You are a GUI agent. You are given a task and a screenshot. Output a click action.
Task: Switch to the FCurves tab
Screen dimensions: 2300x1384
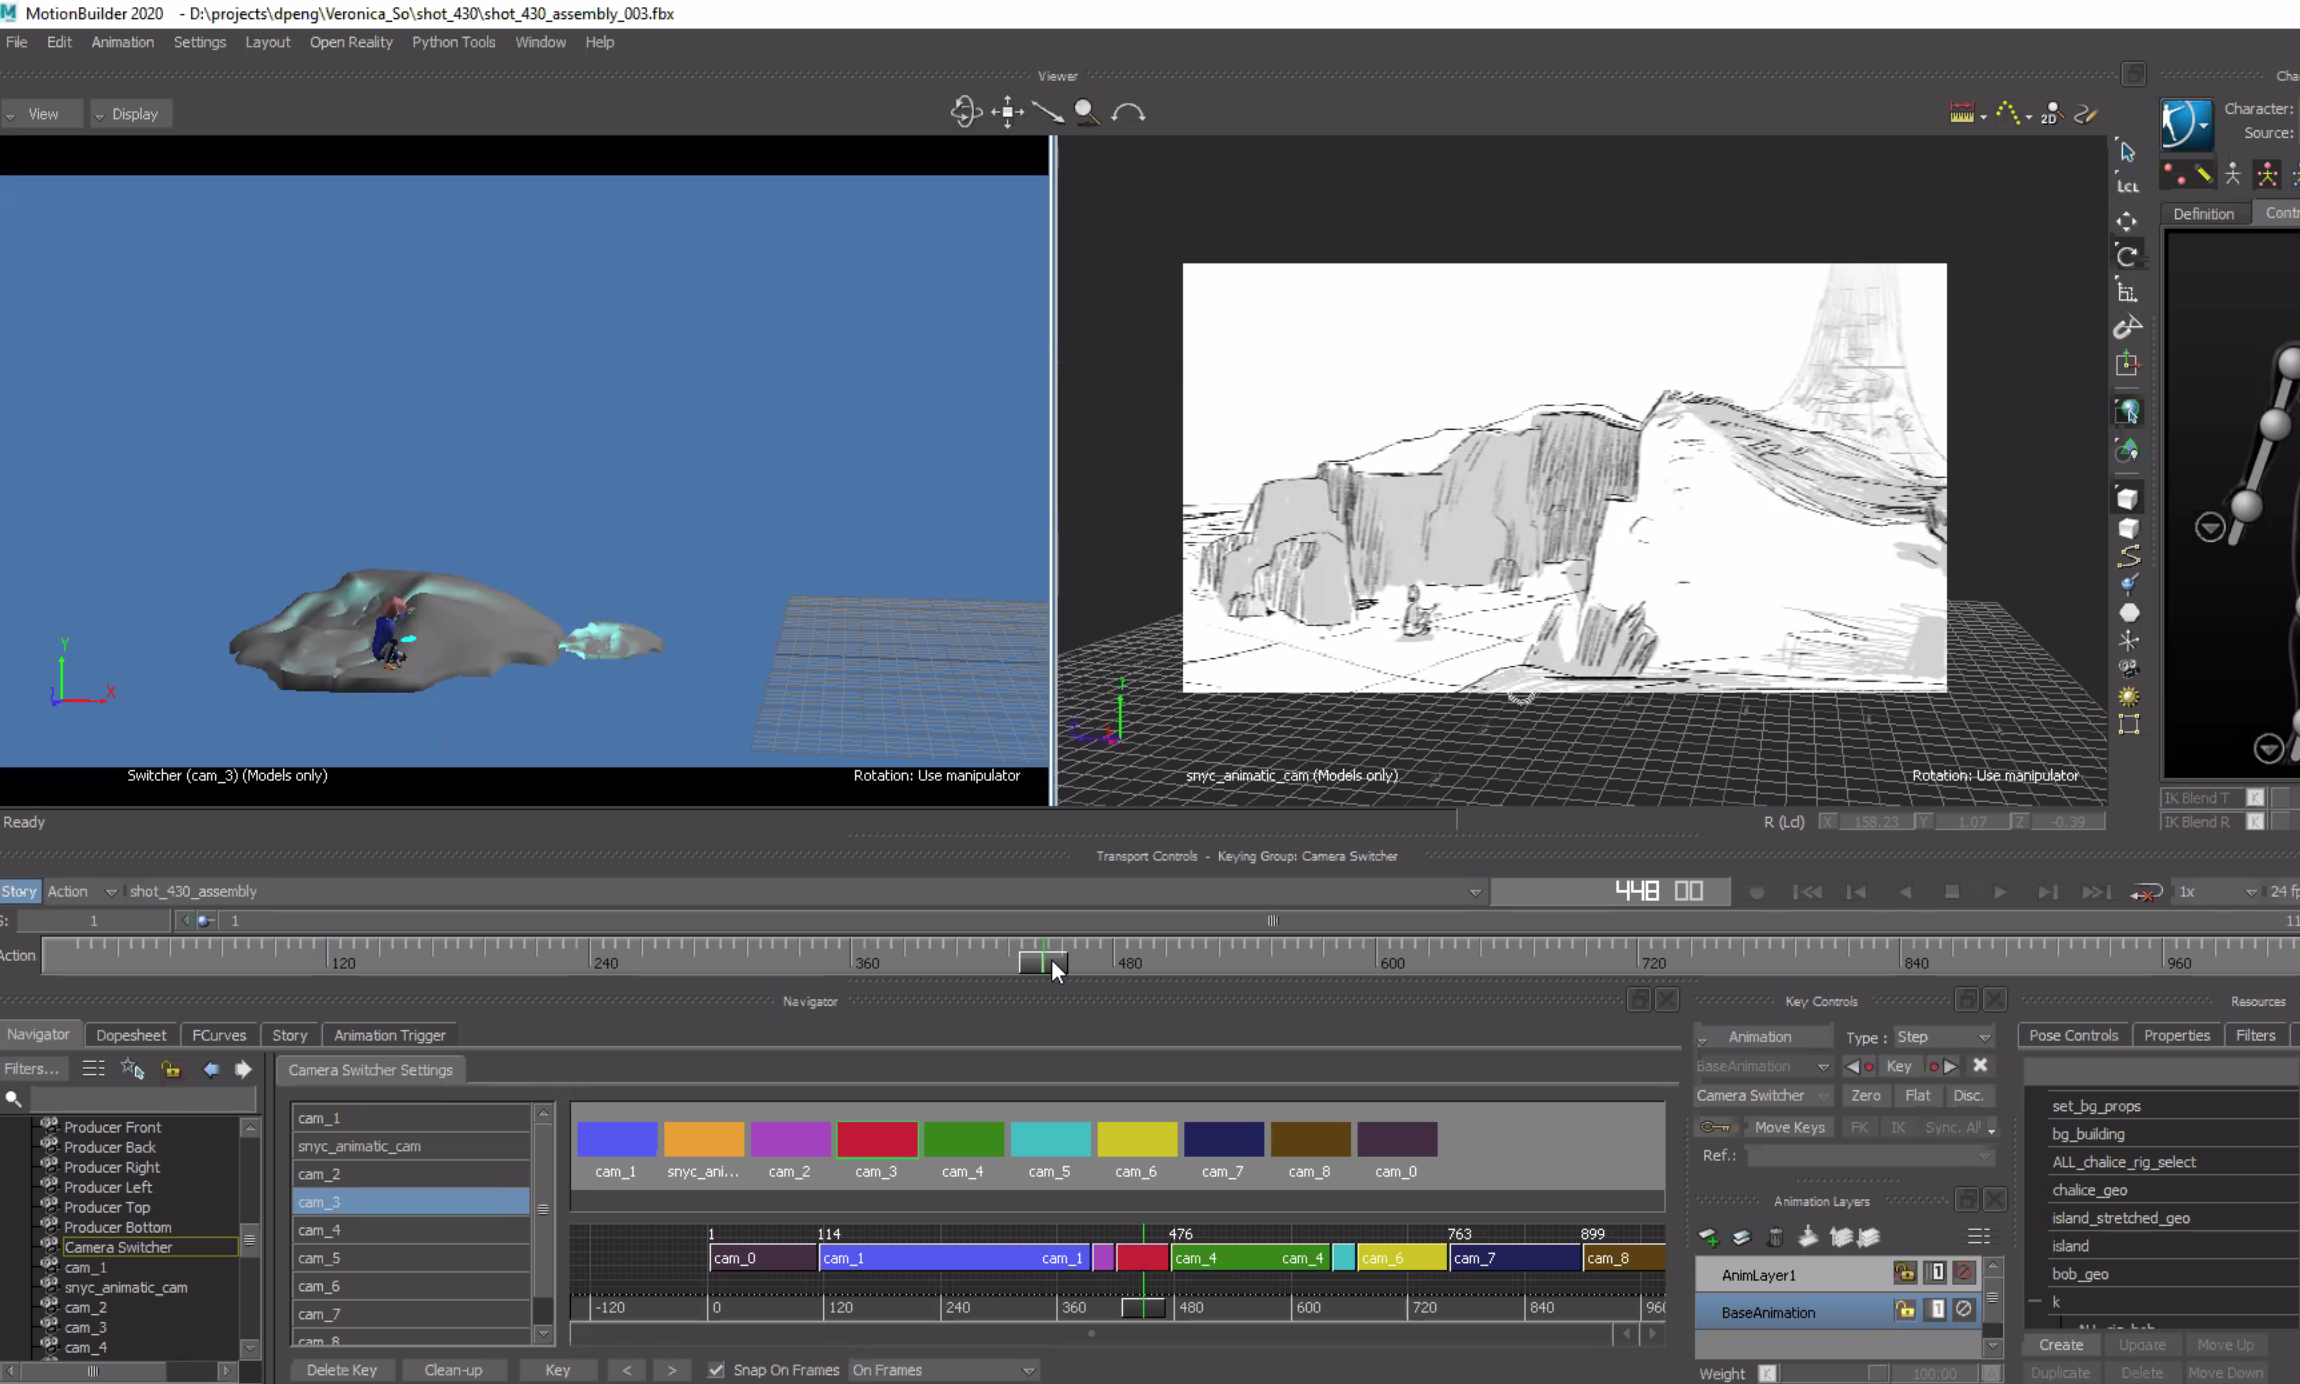click(219, 1035)
